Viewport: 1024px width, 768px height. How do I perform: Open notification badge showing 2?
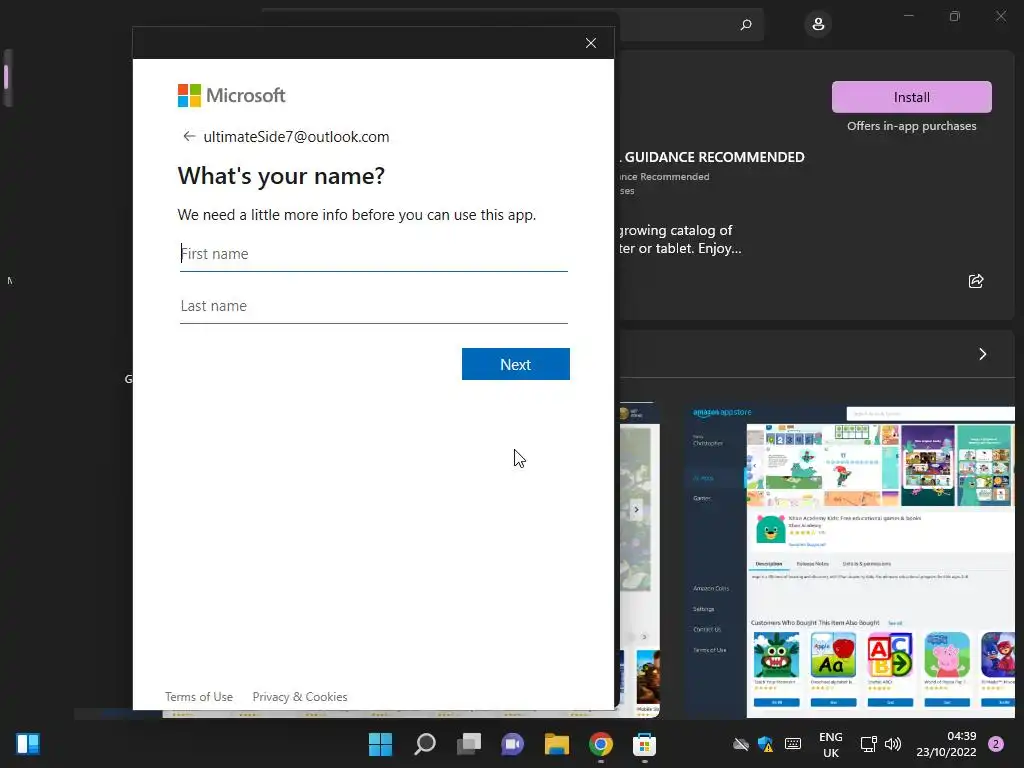click(996, 744)
